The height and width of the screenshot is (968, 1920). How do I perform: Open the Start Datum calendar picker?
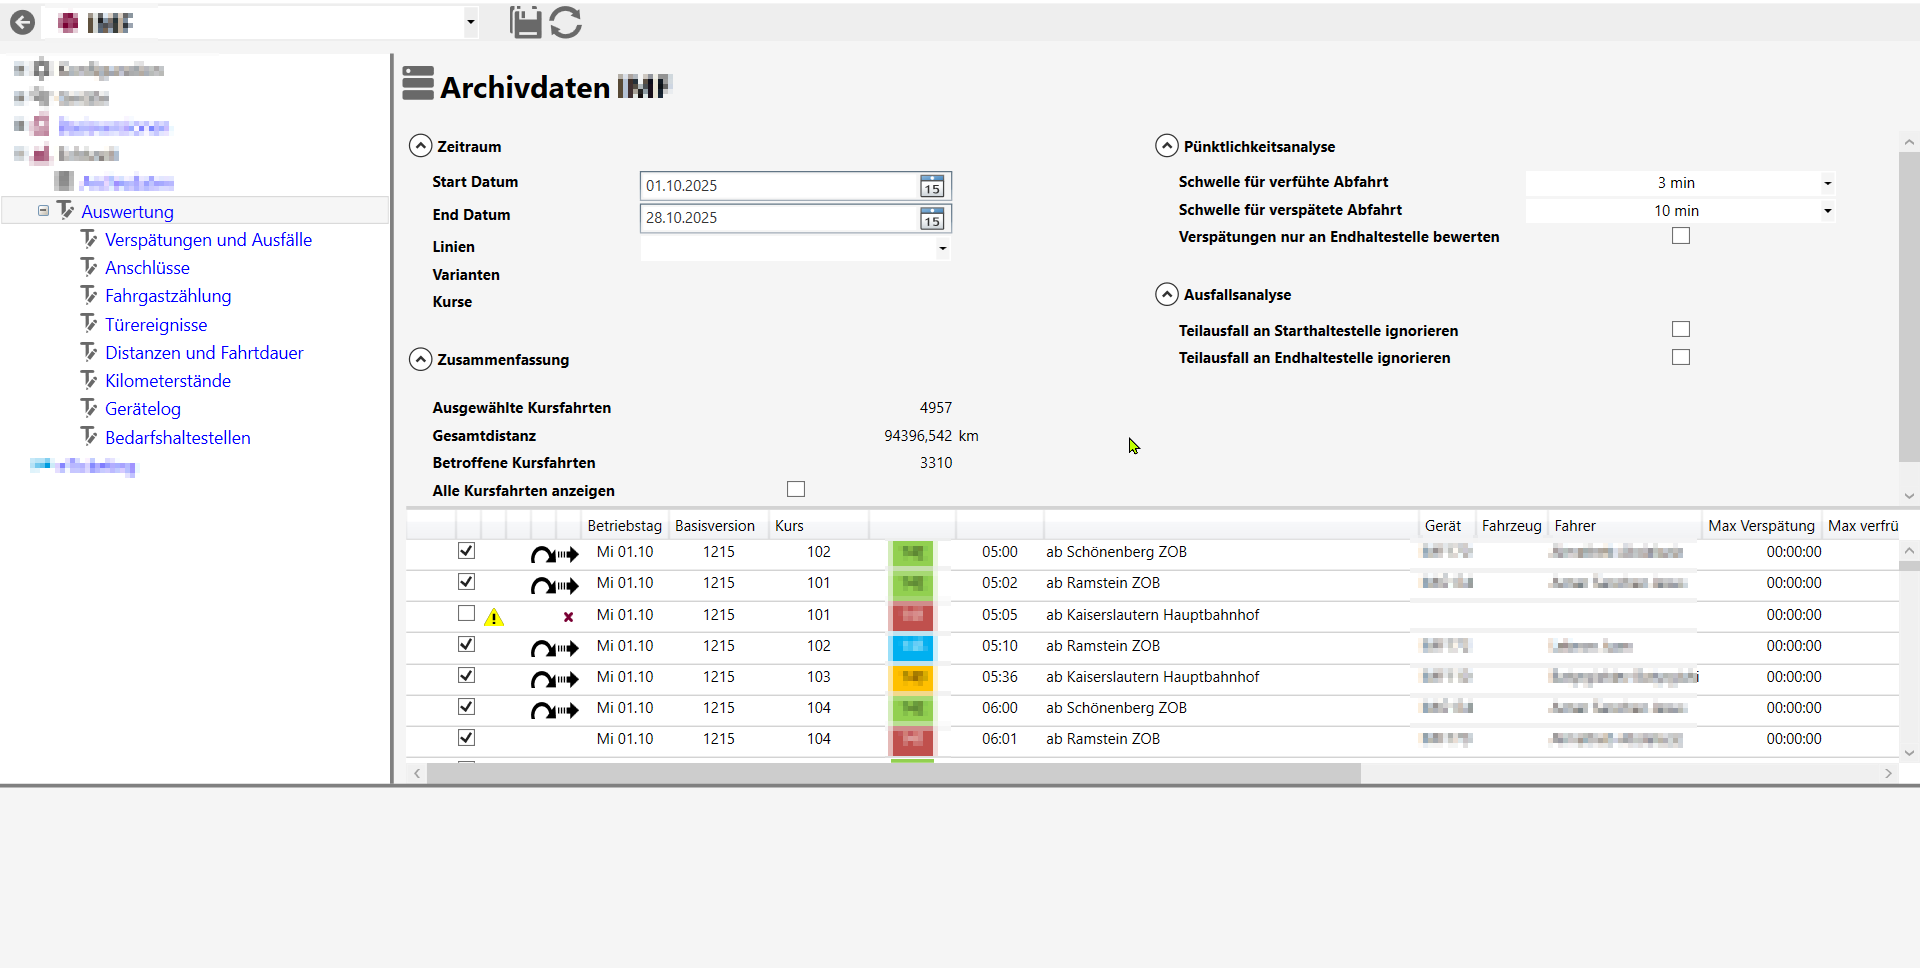931,186
